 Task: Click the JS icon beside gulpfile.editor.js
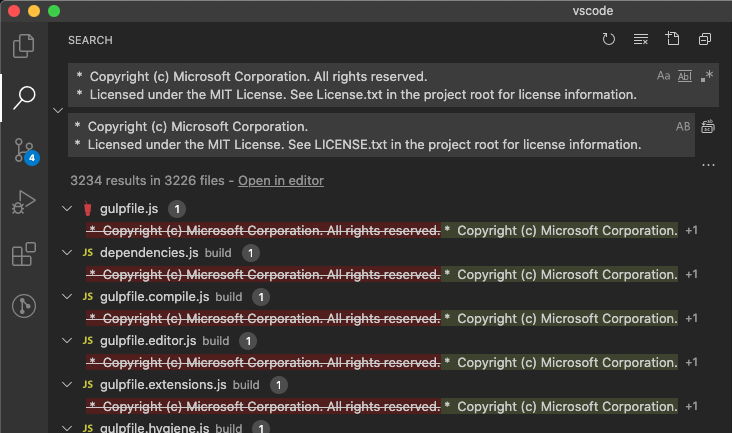(x=88, y=340)
